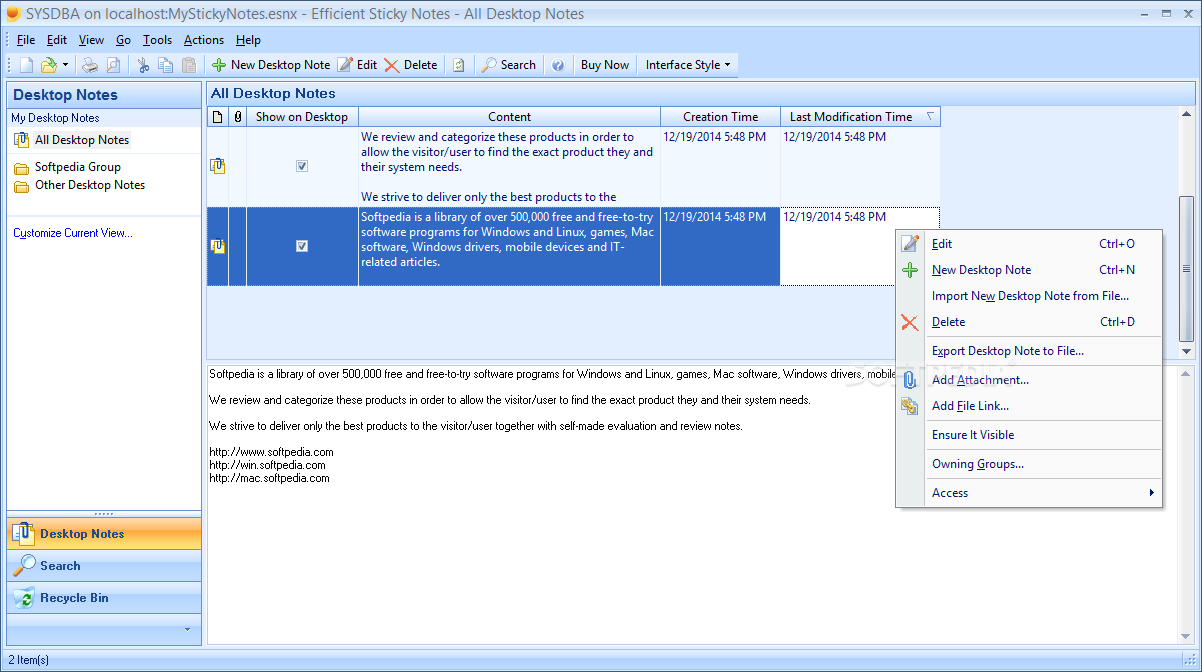This screenshot has width=1202, height=672.
Task: Choose Add File Link from context menu
Action: tap(1029, 406)
